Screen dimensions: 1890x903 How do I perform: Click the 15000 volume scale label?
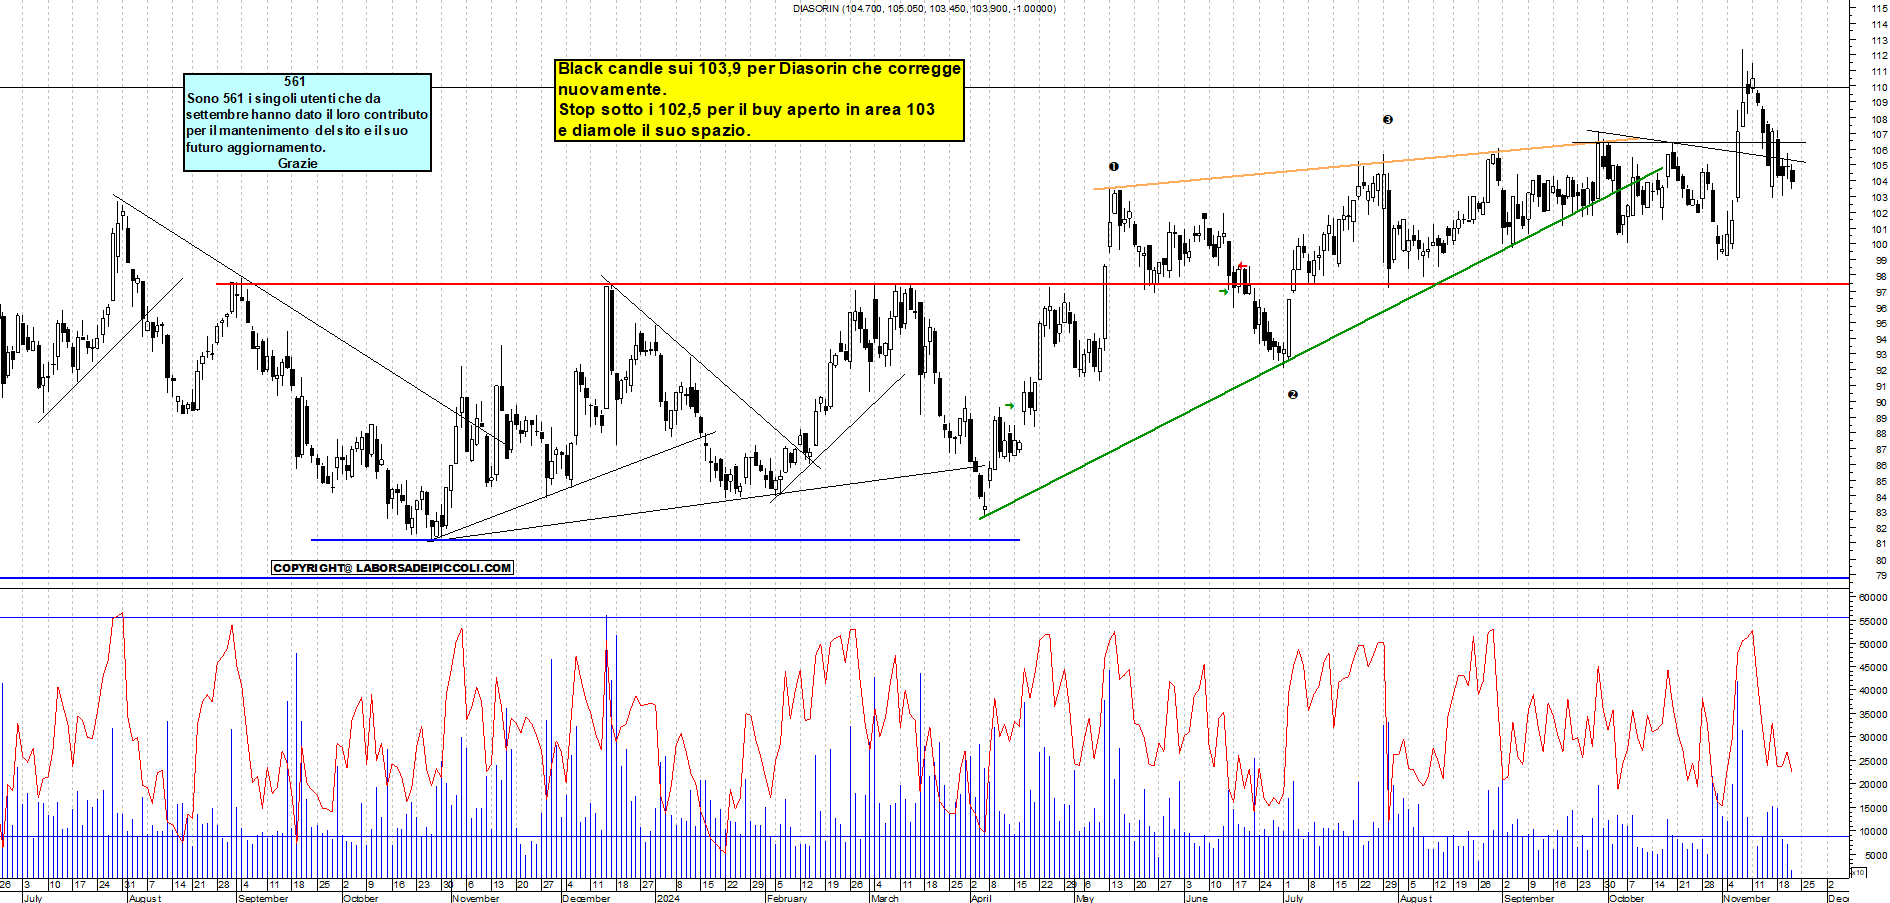point(1872,809)
